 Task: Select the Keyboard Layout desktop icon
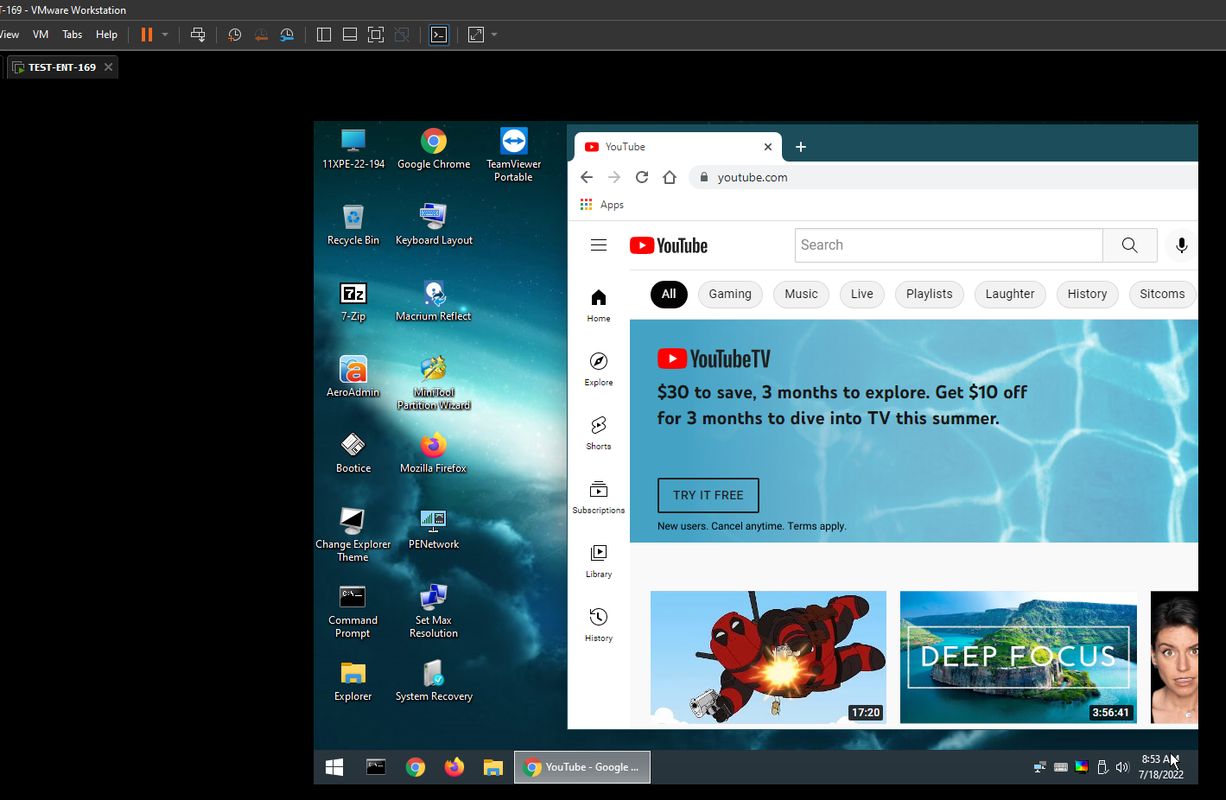tap(434, 225)
